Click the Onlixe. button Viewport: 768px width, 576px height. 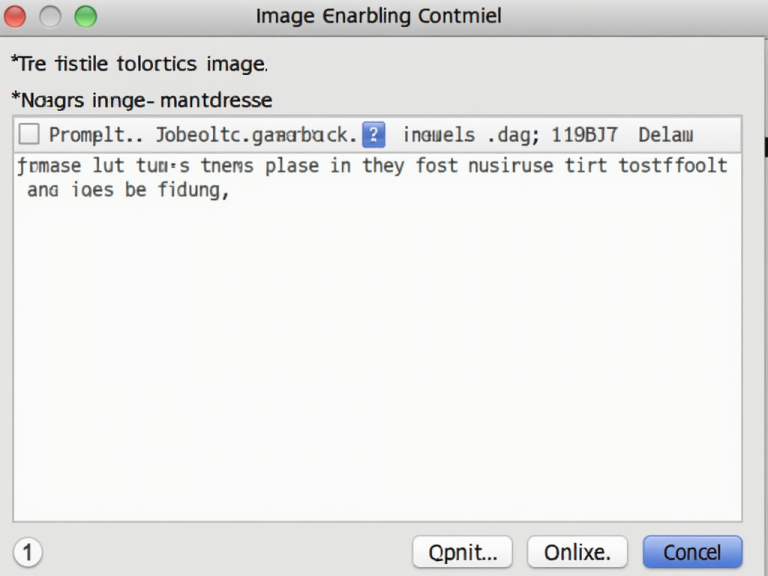577,552
